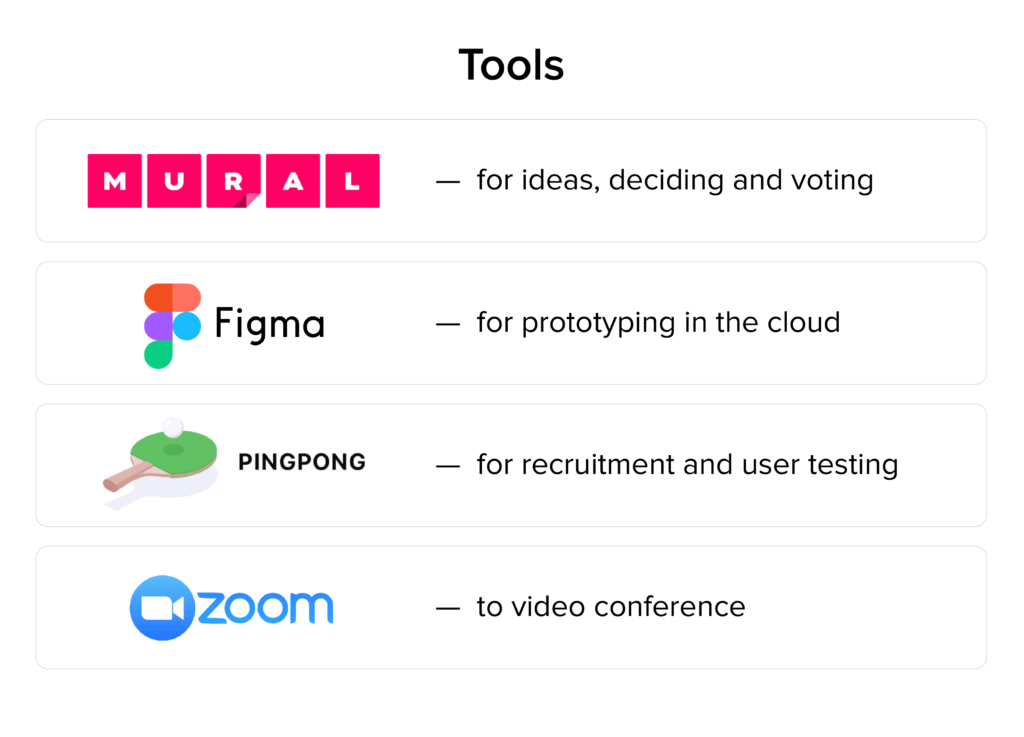Click the U tile in the MURAL logo
Screen dimensions: 1024x737
tap(174, 181)
